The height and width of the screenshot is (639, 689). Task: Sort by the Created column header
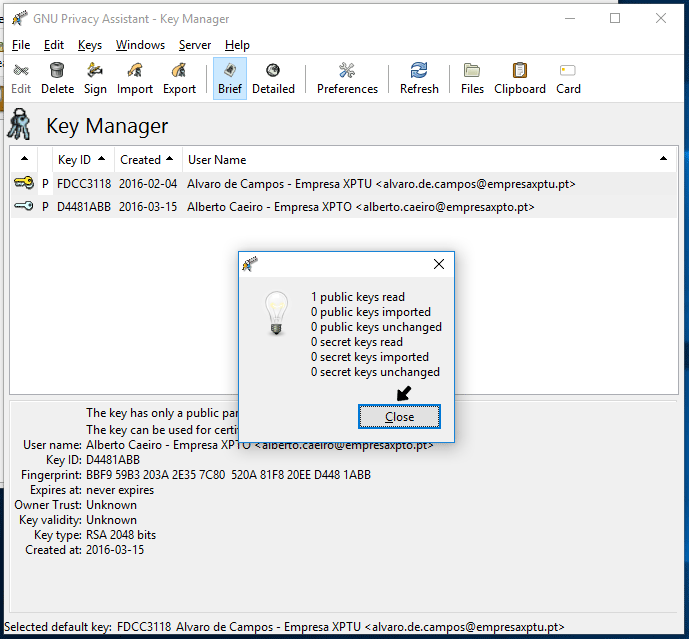pos(148,160)
